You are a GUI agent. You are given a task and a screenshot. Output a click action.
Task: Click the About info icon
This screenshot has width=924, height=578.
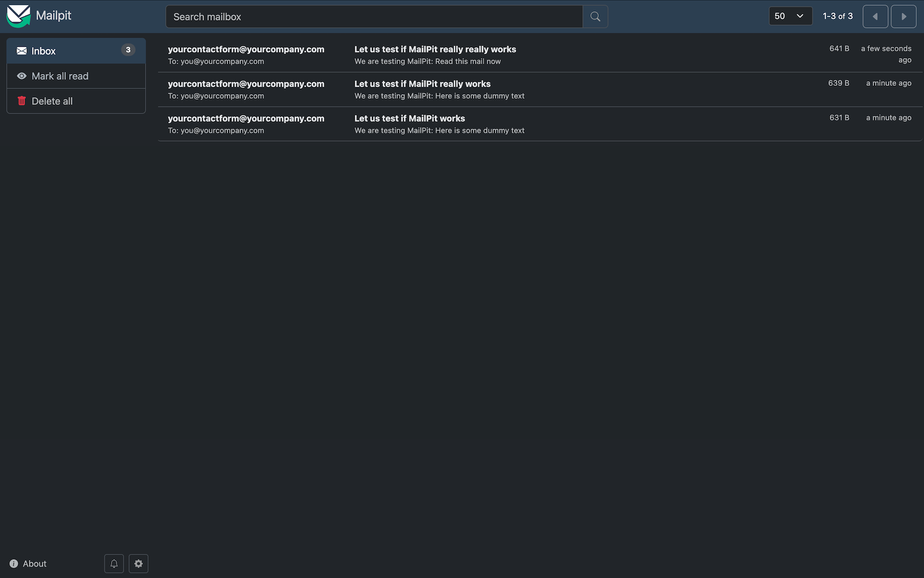[x=14, y=564]
